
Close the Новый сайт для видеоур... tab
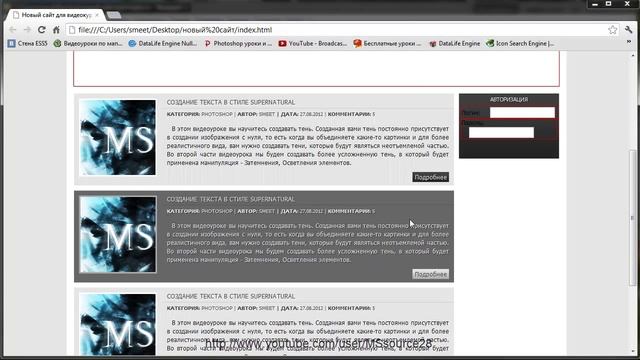(x=97, y=15)
